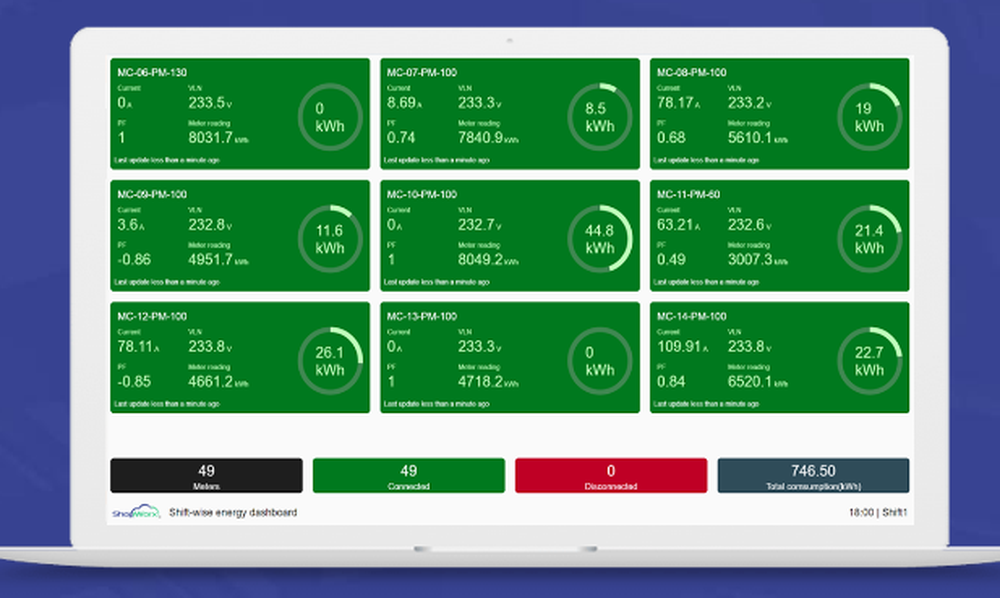Choose the 22.7 kWh gauge on MC-14-PM-100
This screenshot has width=1000, height=598.
pyautogui.click(x=869, y=360)
